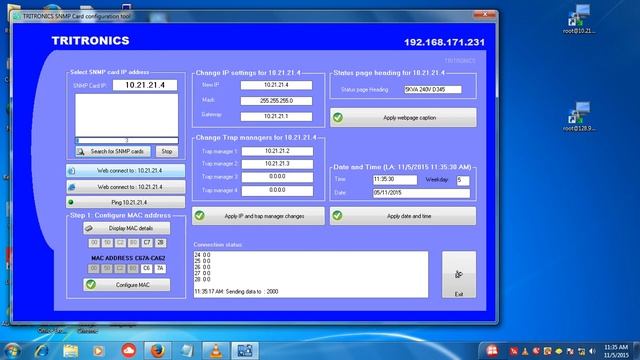Viewport: 640px width, 360px height.
Task: Click Trap manager 1 field
Action: click(277, 151)
